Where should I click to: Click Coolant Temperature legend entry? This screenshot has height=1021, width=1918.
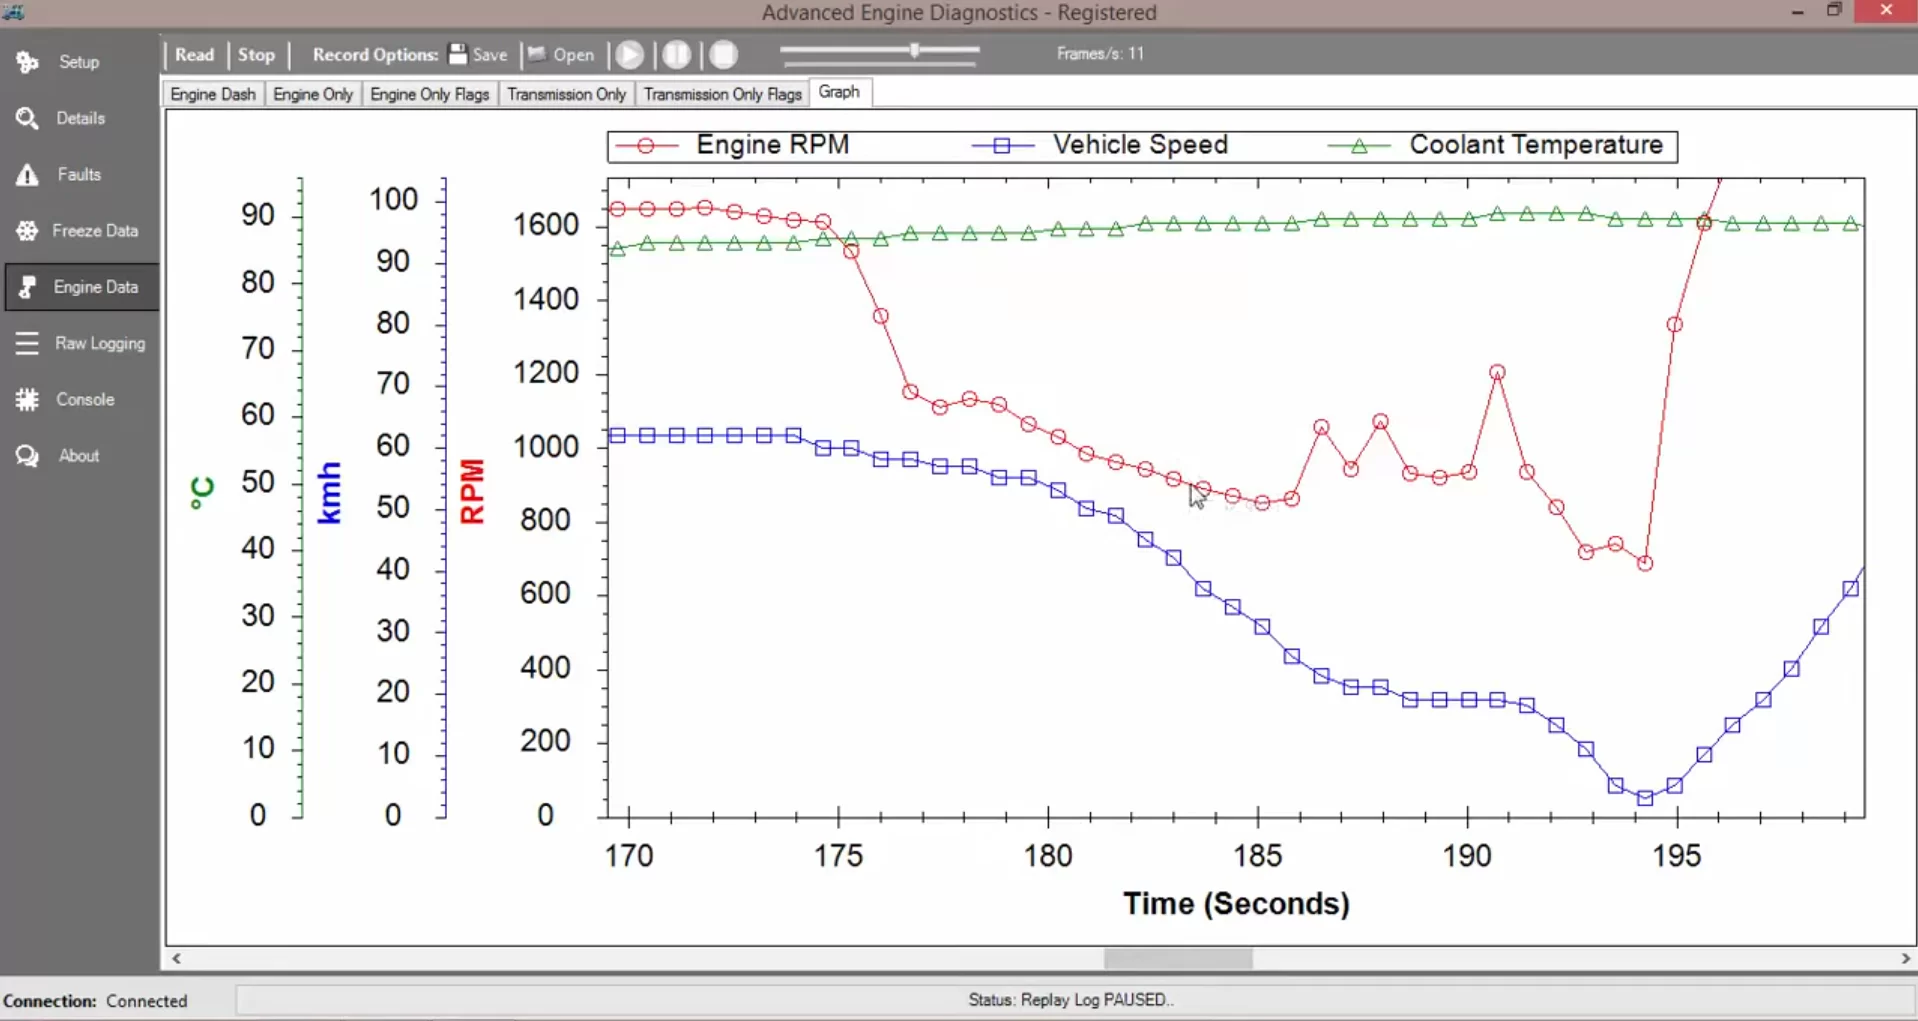[x=1496, y=145]
